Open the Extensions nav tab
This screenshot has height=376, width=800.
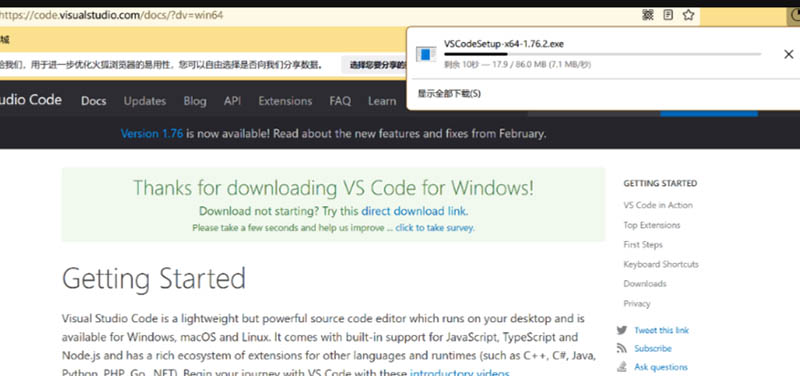(x=285, y=101)
